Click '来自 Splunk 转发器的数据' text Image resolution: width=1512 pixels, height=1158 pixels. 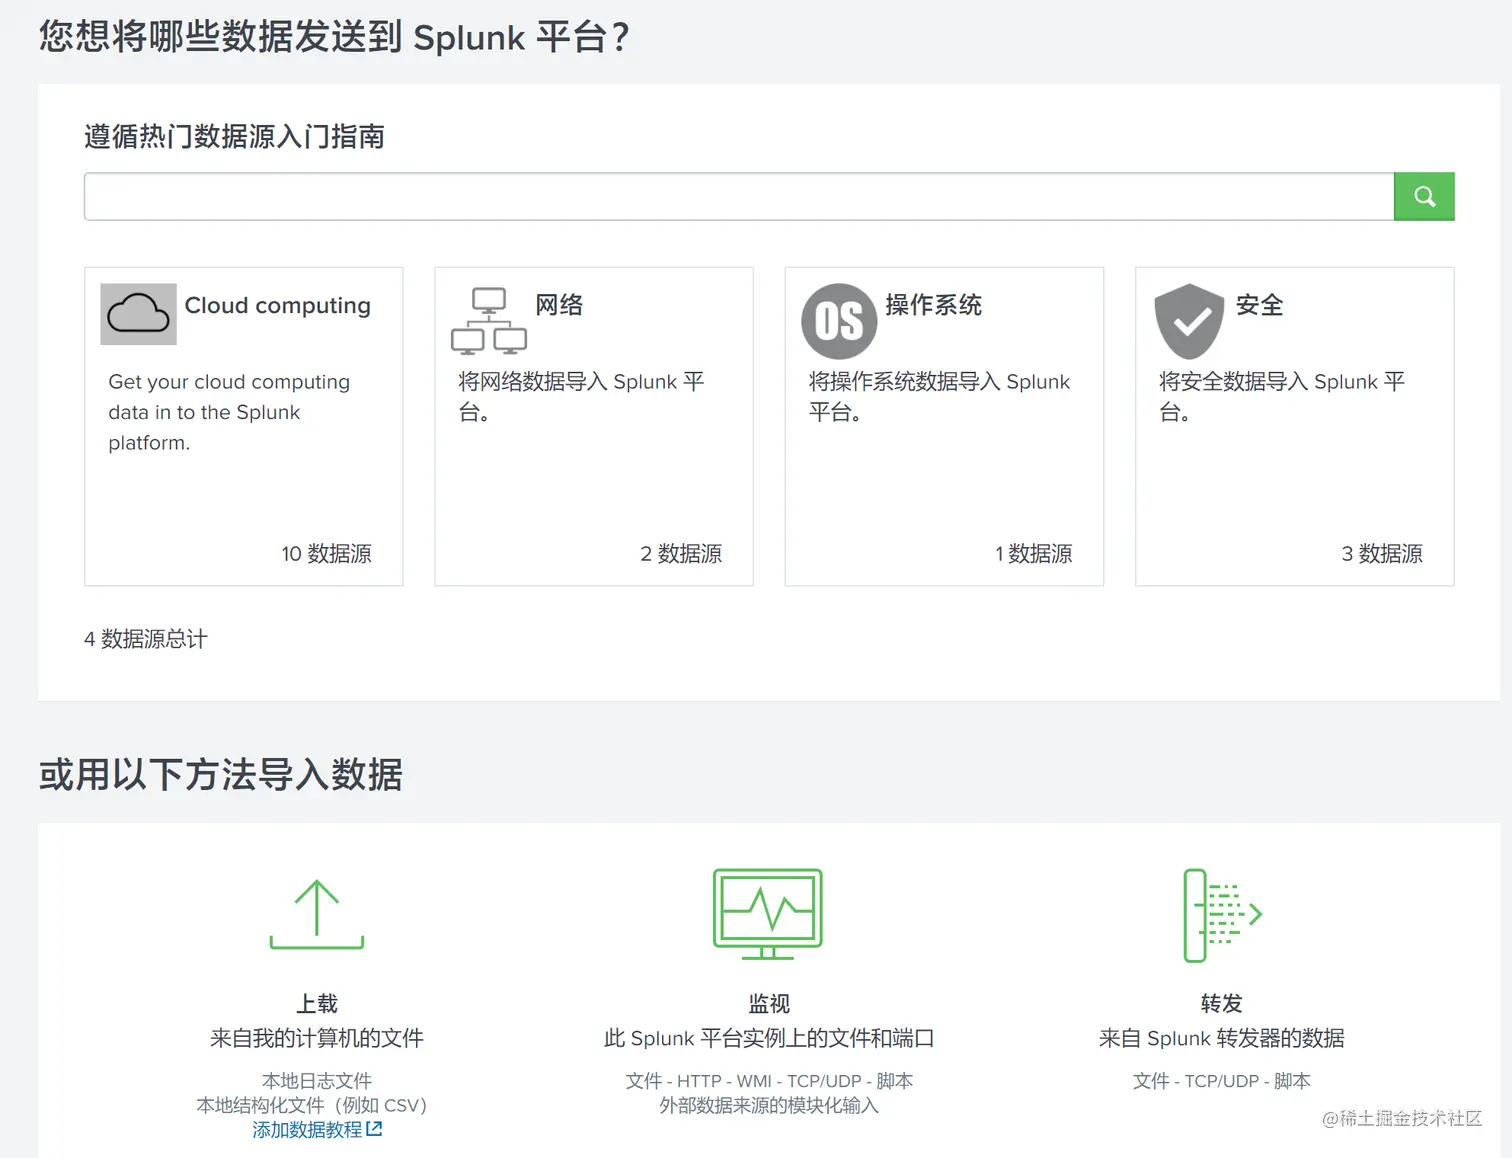[x=1221, y=1038]
